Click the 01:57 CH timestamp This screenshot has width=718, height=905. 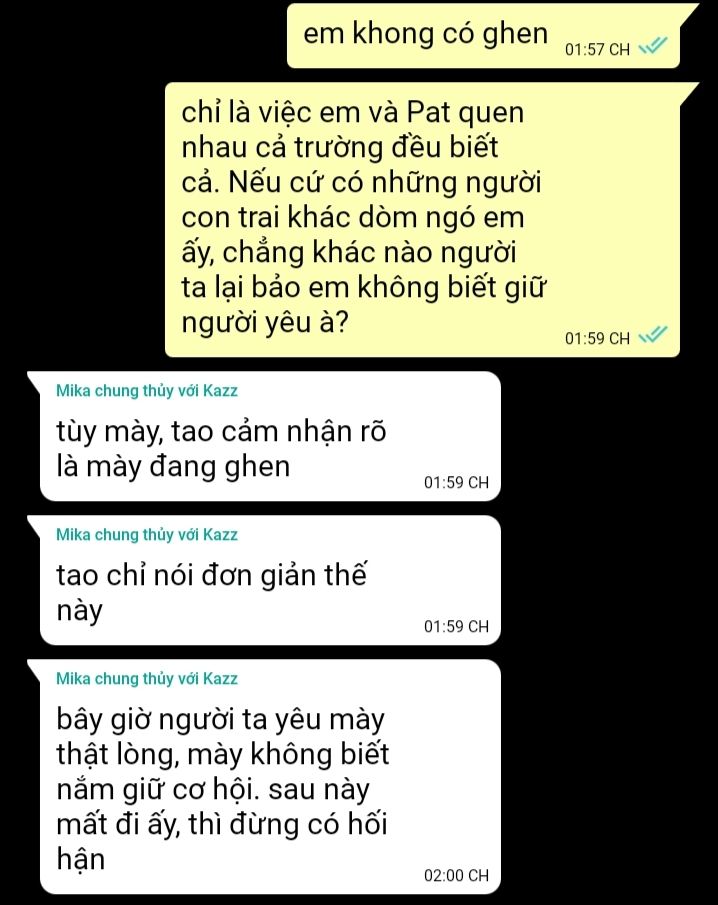(597, 50)
